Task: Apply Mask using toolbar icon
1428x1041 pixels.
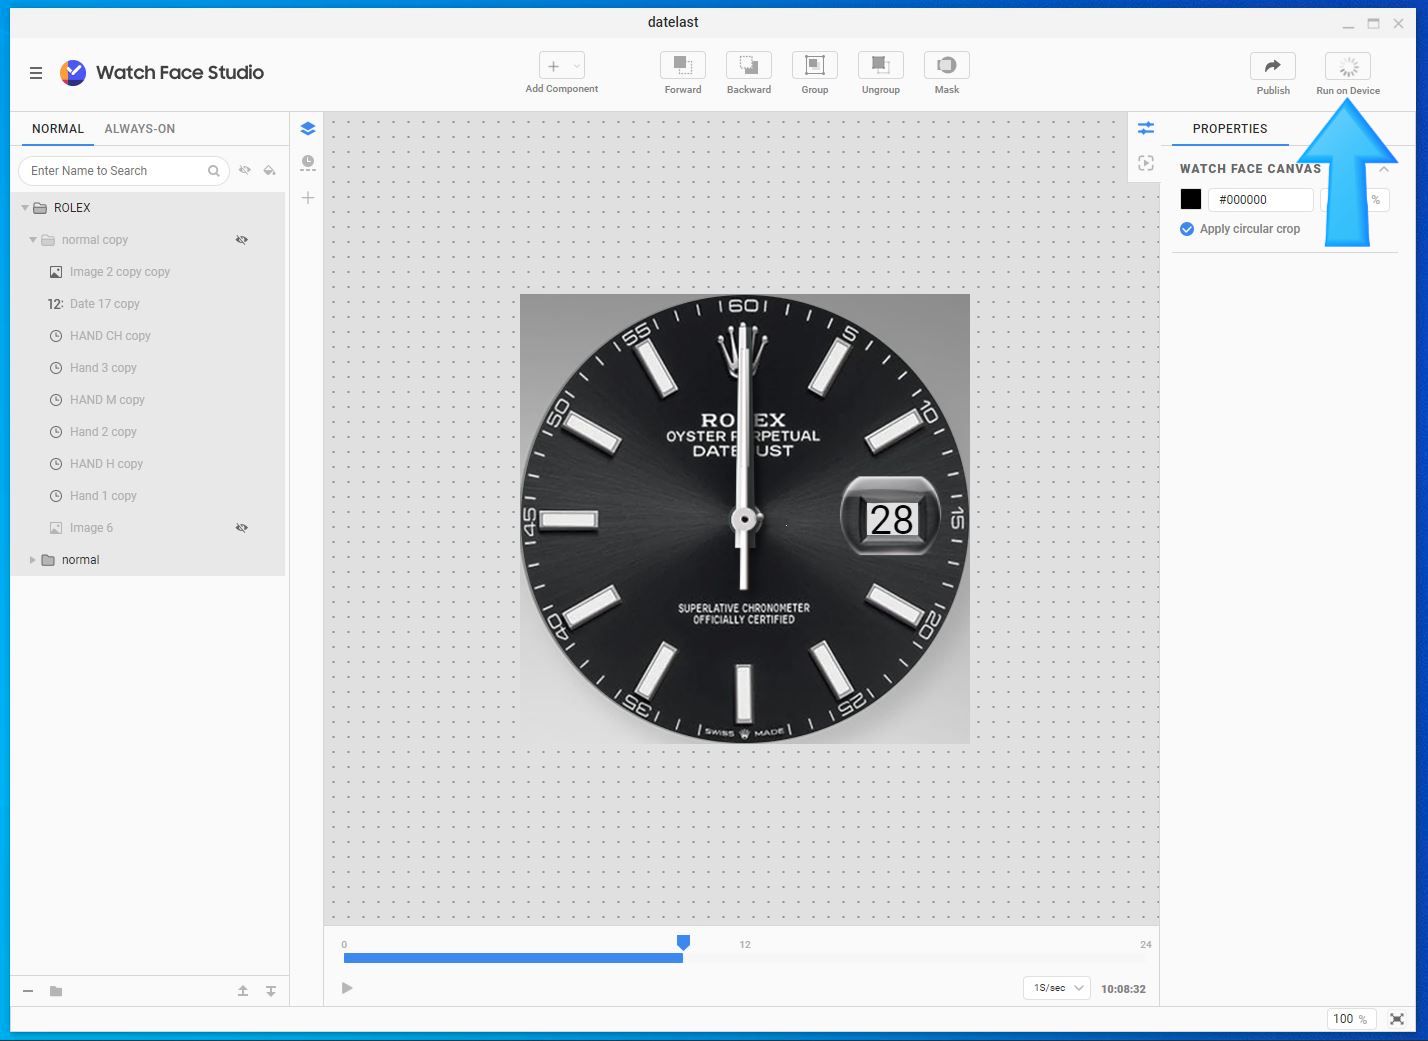Action: pyautogui.click(x=947, y=66)
